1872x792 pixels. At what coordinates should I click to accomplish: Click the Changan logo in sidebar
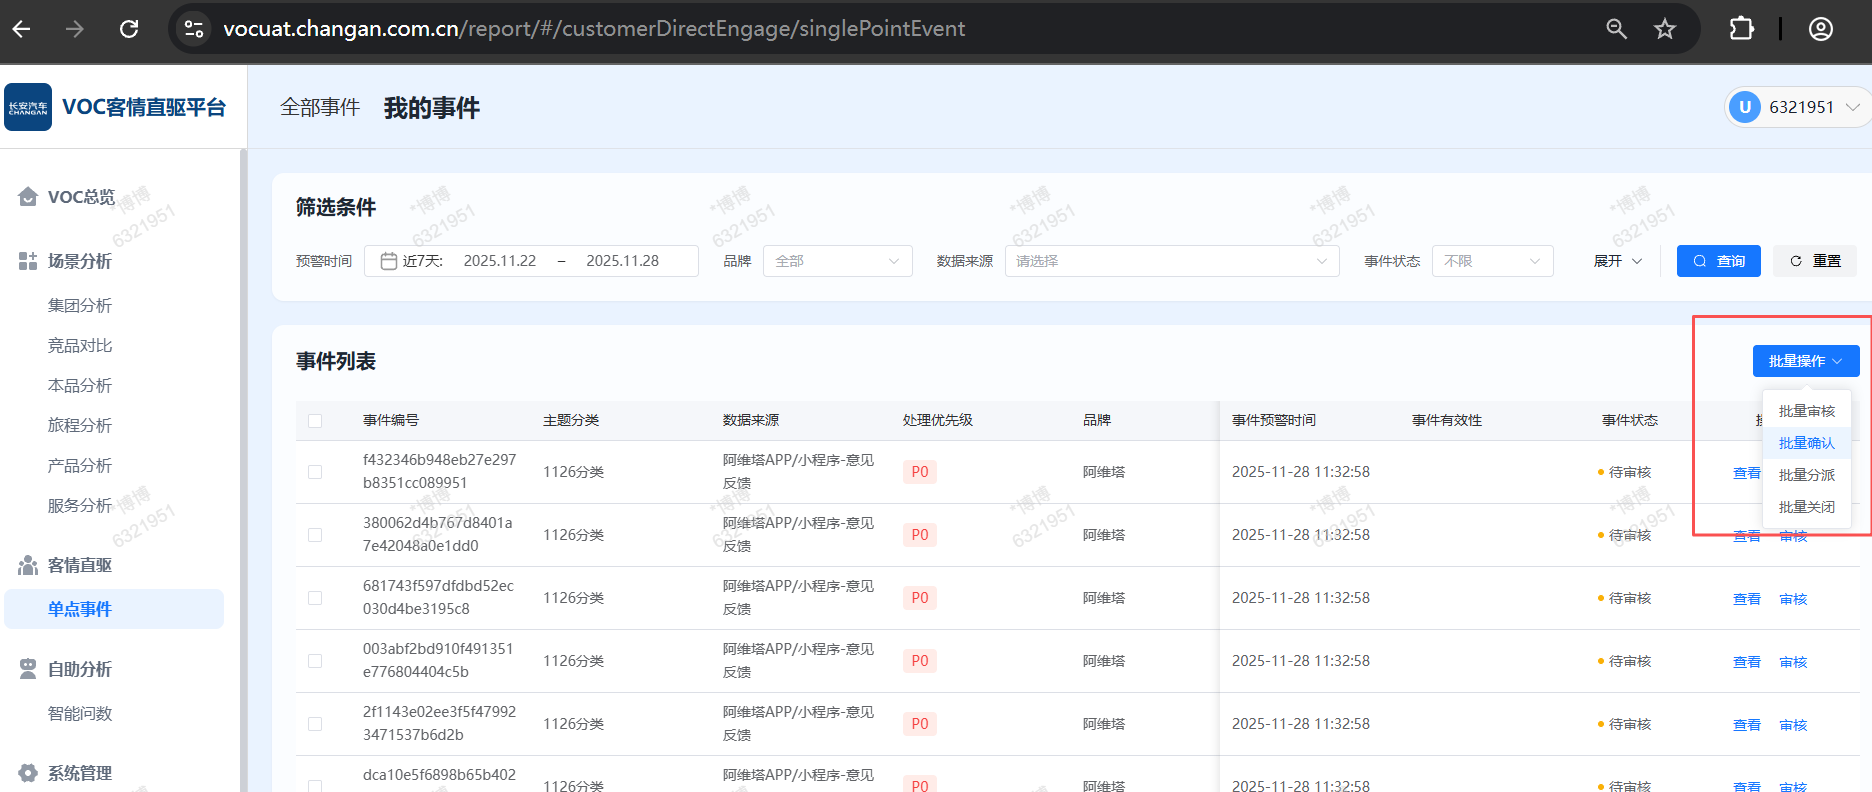(x=28, y=107)
